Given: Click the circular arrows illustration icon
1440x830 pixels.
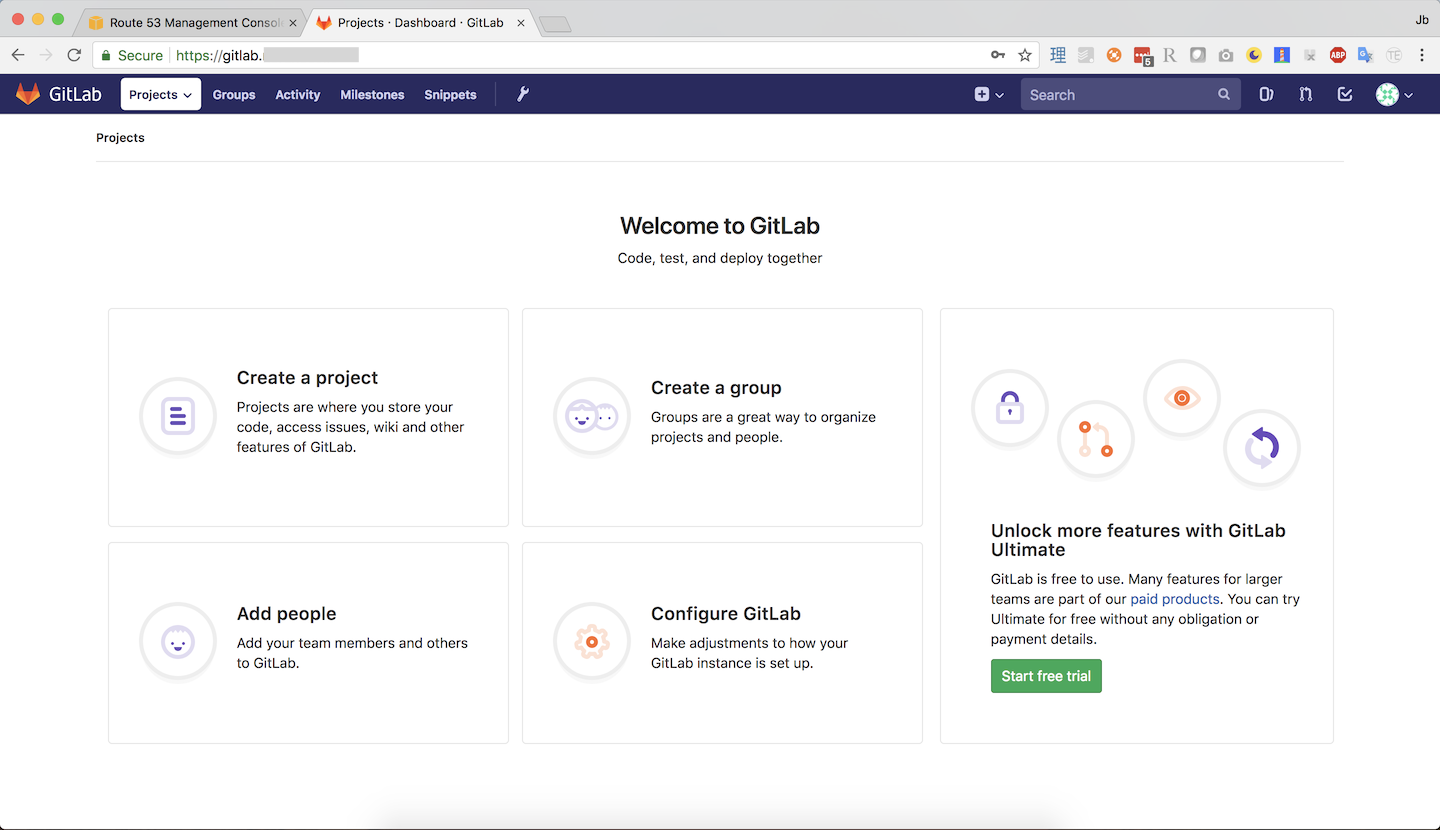Looking at the screenshot, I should click(x=1262, y=448).
